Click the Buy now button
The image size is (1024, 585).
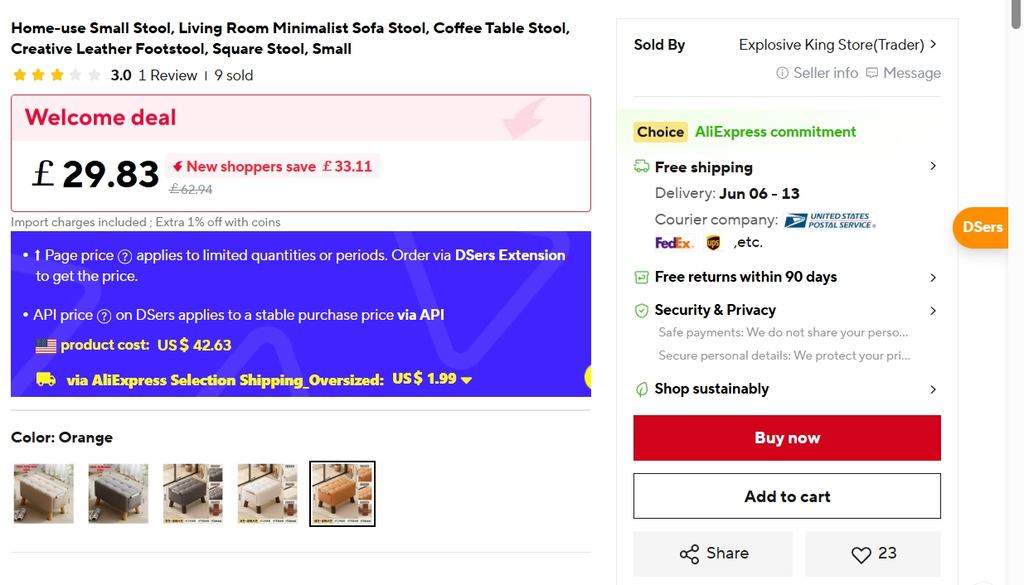point(787,438)
